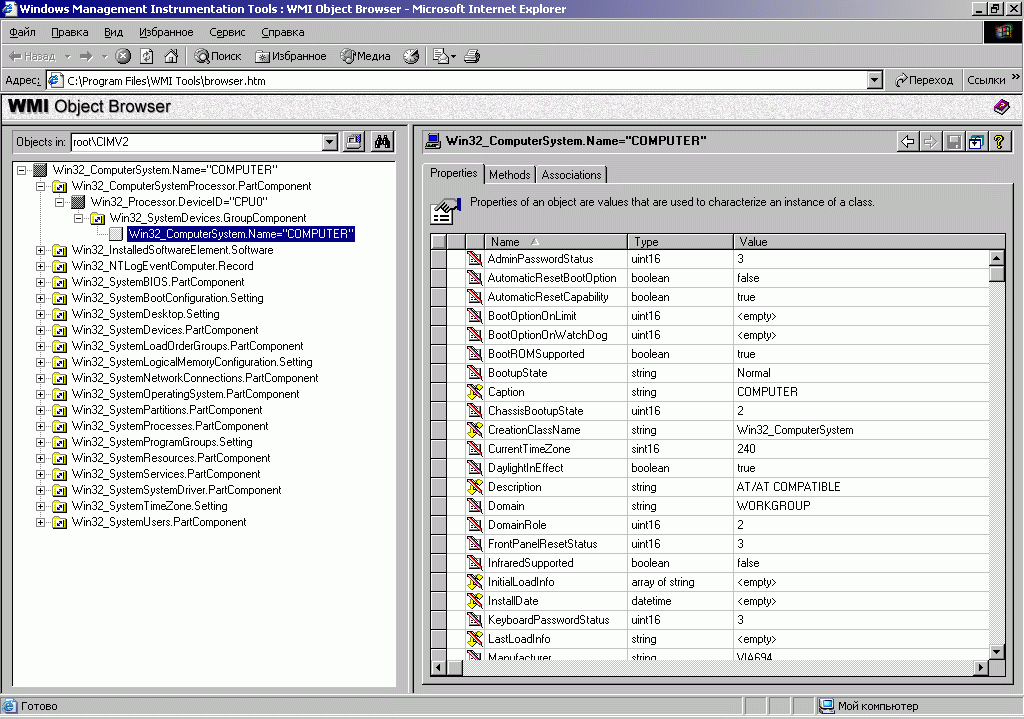Click the save floppy disk icon
Image resolution: width=1024 pixels, height=719 pixels.
tap(953, 142)
